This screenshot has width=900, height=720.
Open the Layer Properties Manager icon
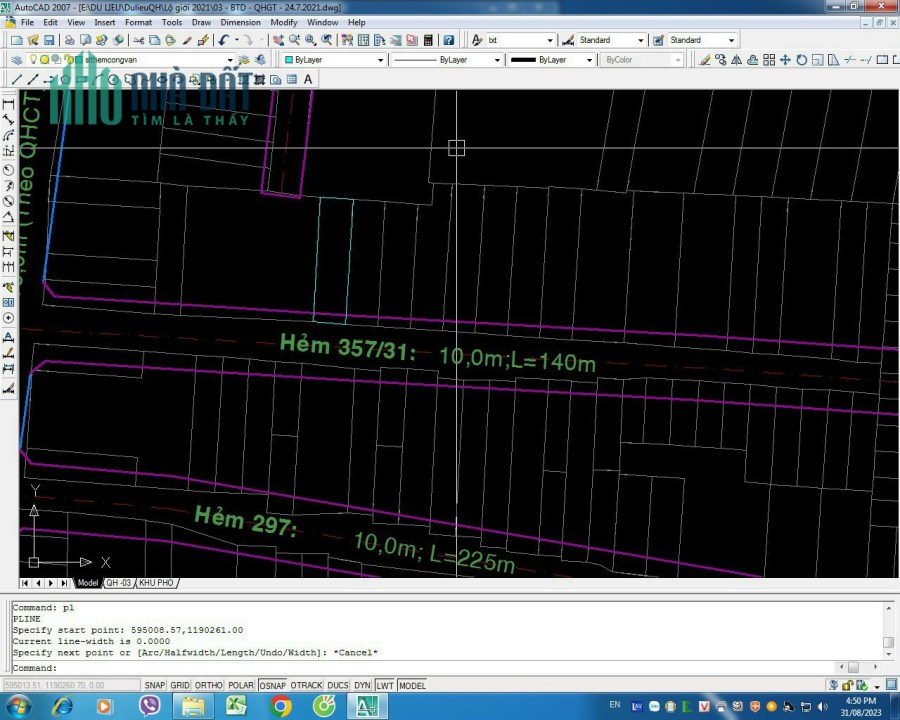17,60
